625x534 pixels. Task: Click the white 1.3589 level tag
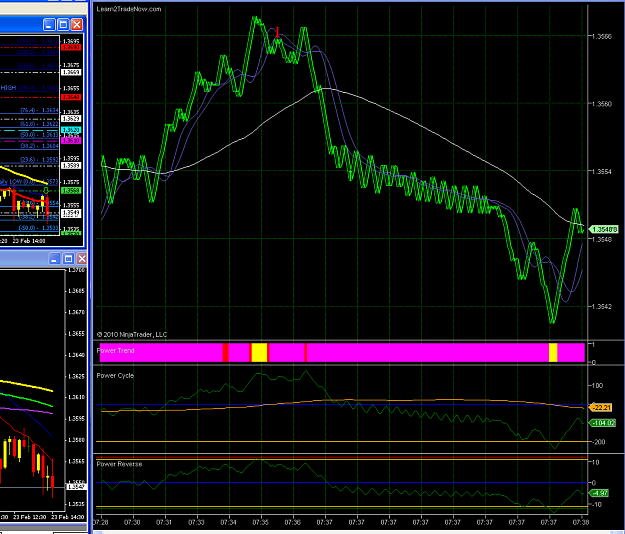(x=71, y=165)
